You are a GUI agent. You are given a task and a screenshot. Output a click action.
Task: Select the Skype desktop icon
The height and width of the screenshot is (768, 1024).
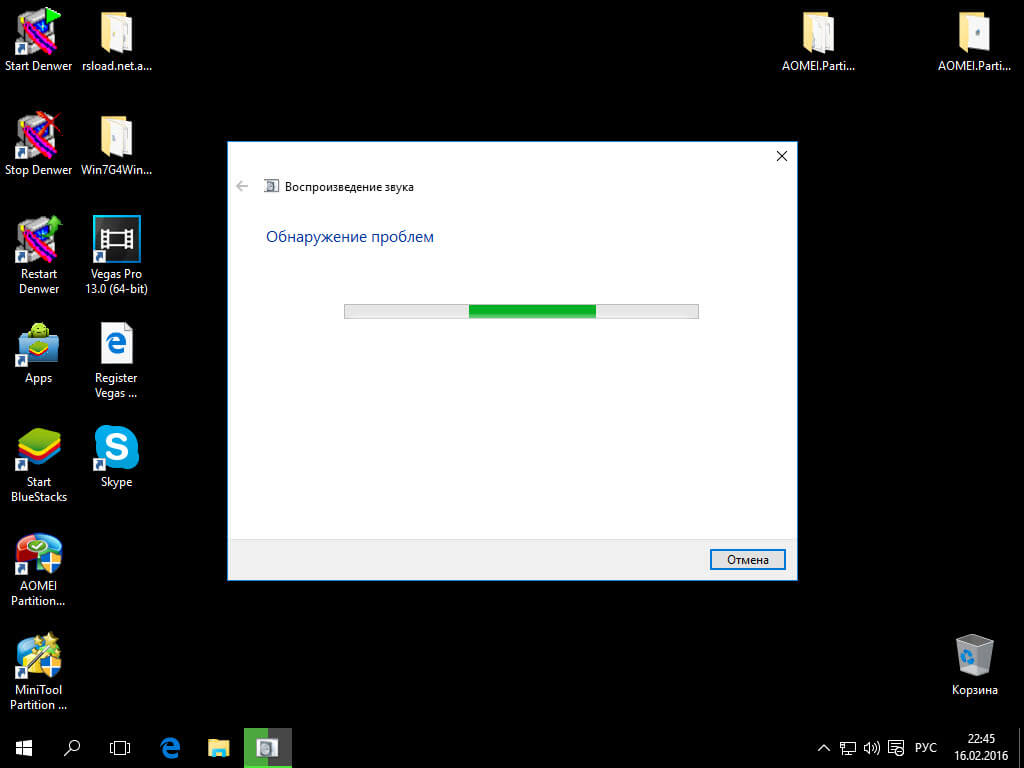click(x=116, y=449)
